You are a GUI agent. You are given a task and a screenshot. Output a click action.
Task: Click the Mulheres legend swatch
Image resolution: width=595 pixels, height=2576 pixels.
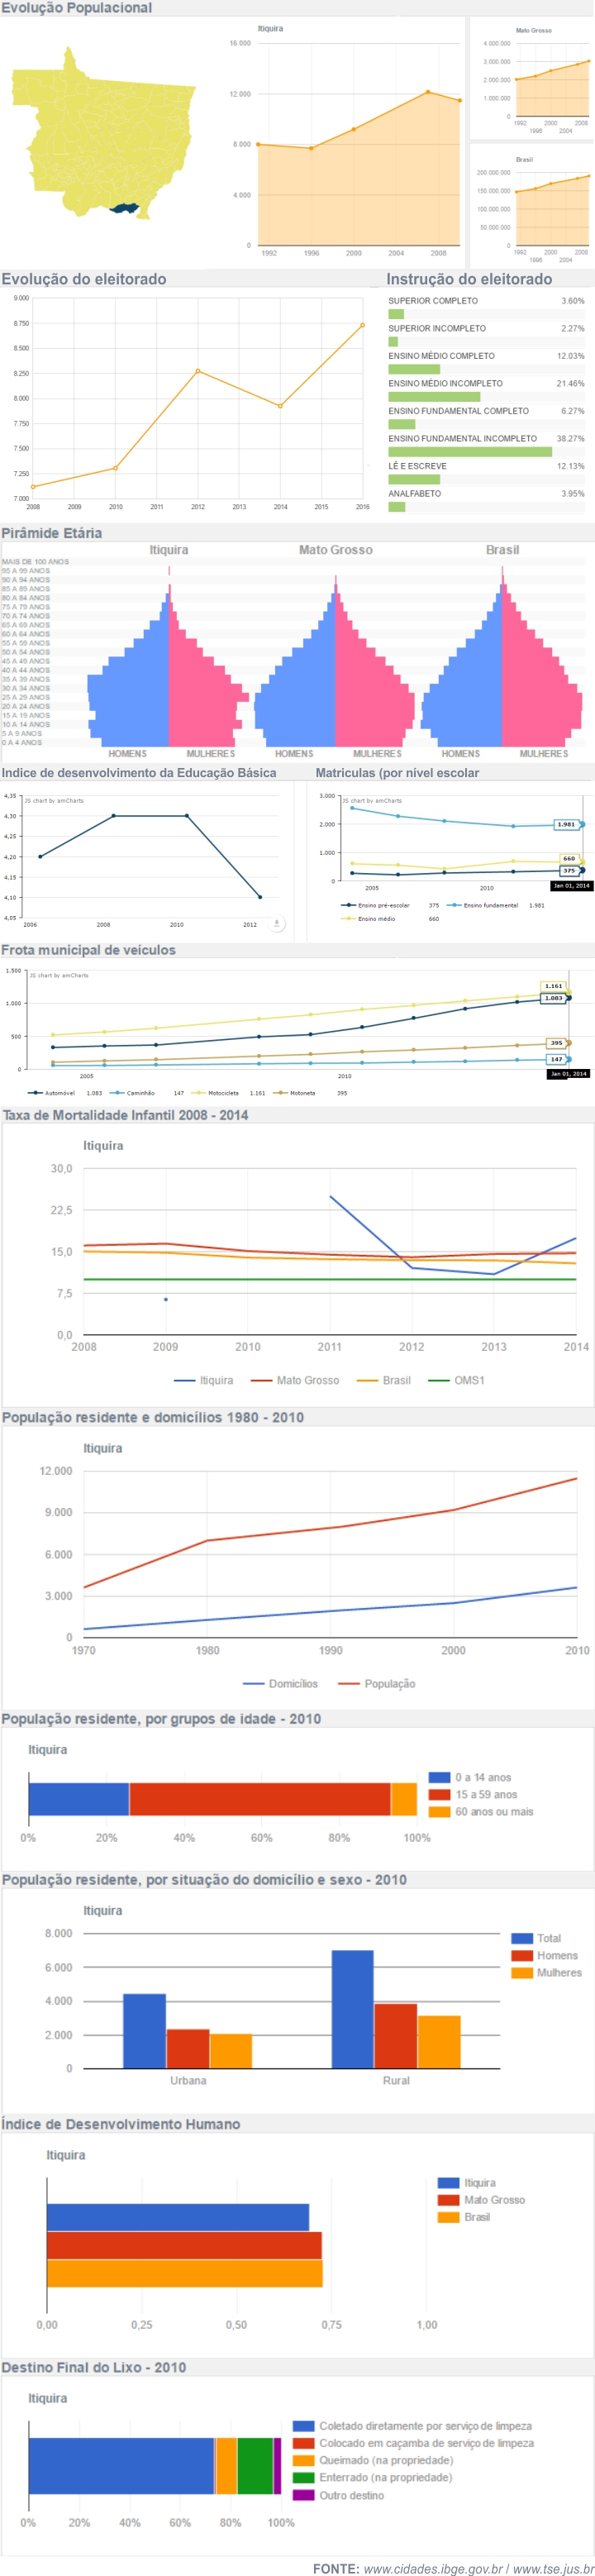[522, 1973]
